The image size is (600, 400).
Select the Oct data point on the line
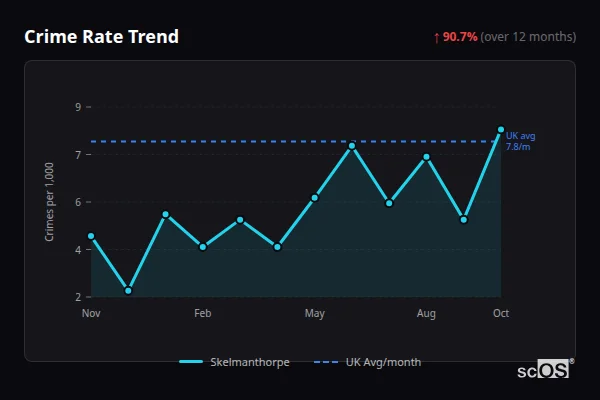(x=501, y=130)
